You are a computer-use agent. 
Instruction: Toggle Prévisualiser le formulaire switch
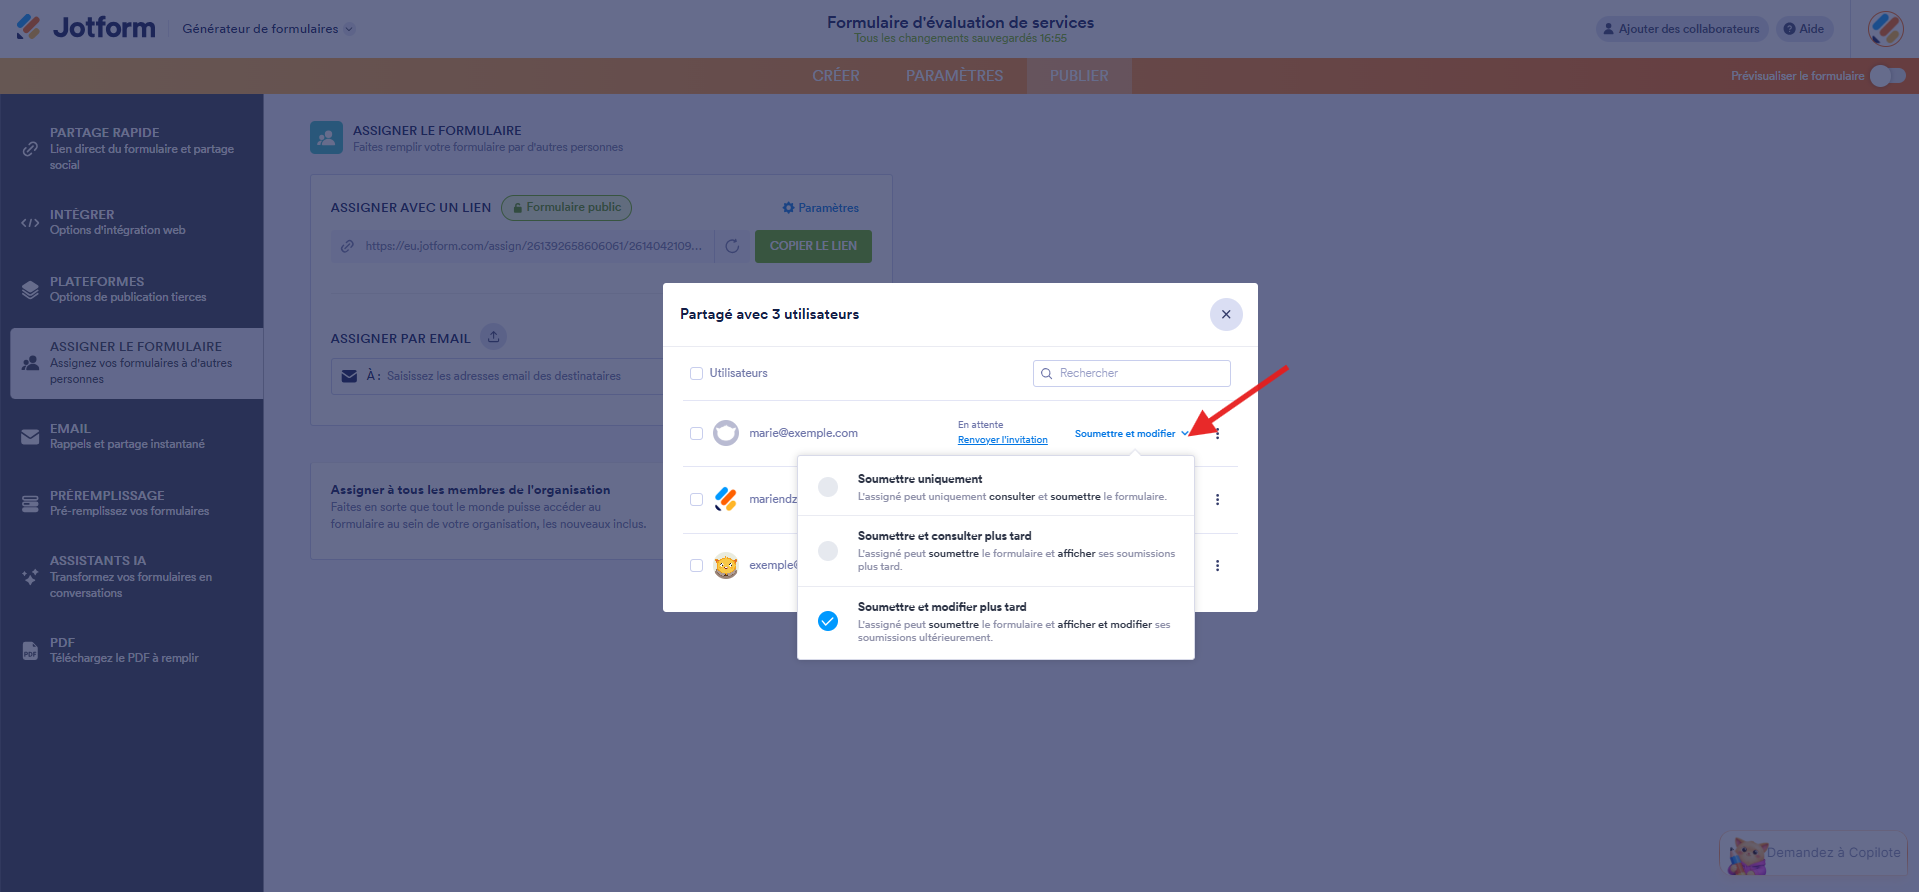[x=1888, y=76]
